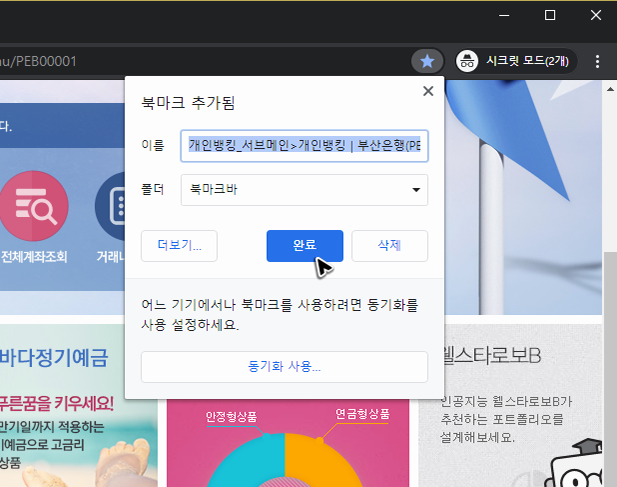617x487 pixels.
Task: Click the address bar URL text
Action: click(38, 61)
